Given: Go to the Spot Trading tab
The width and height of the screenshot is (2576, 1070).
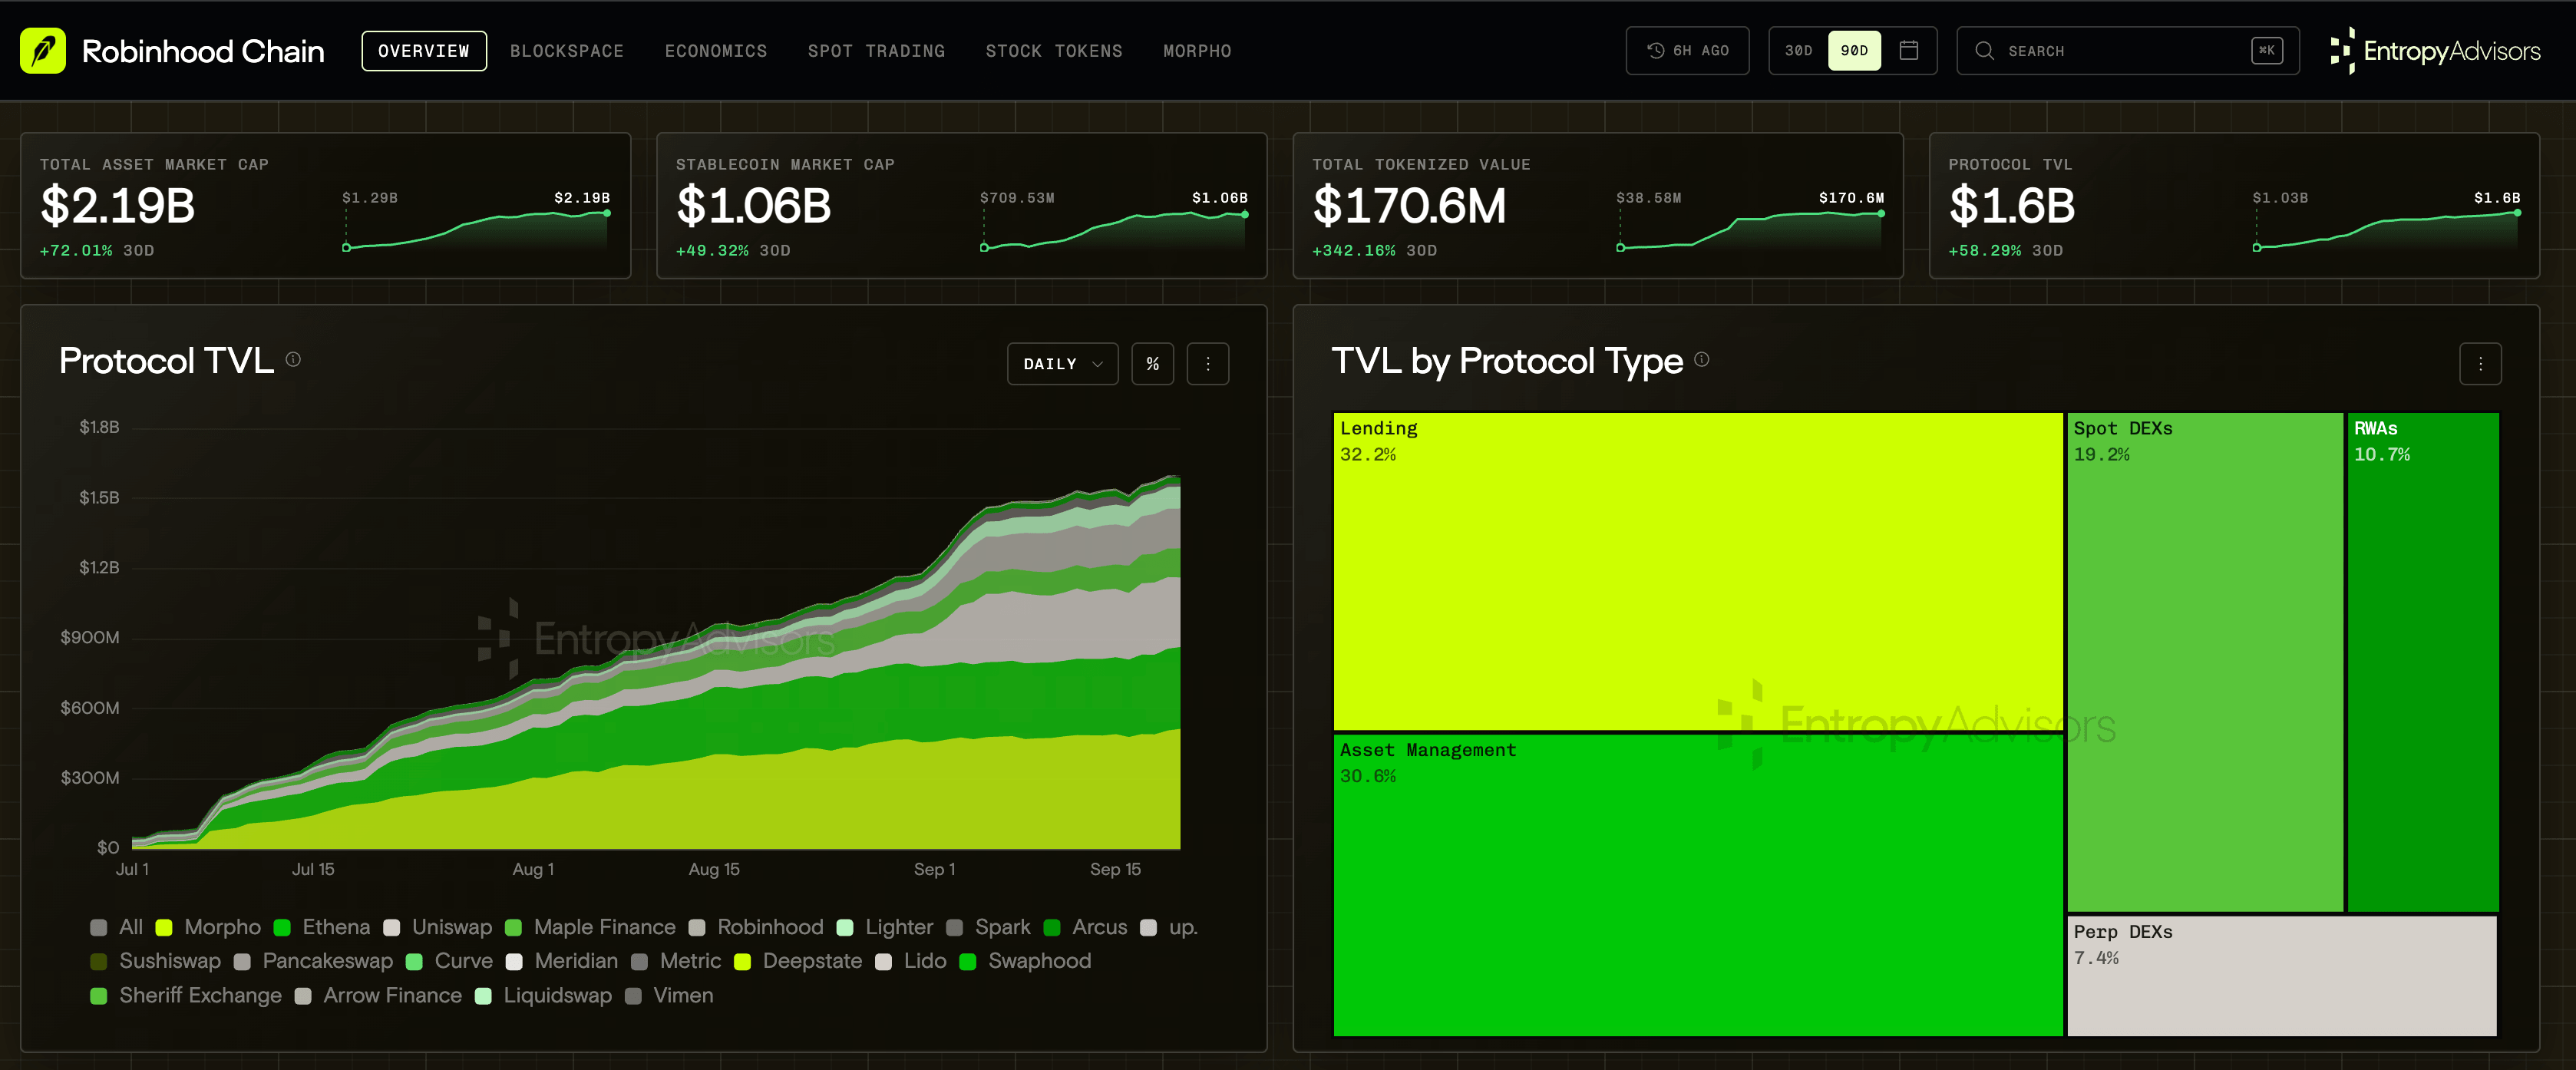Looking at the screenshot, I should pos(876,51).
